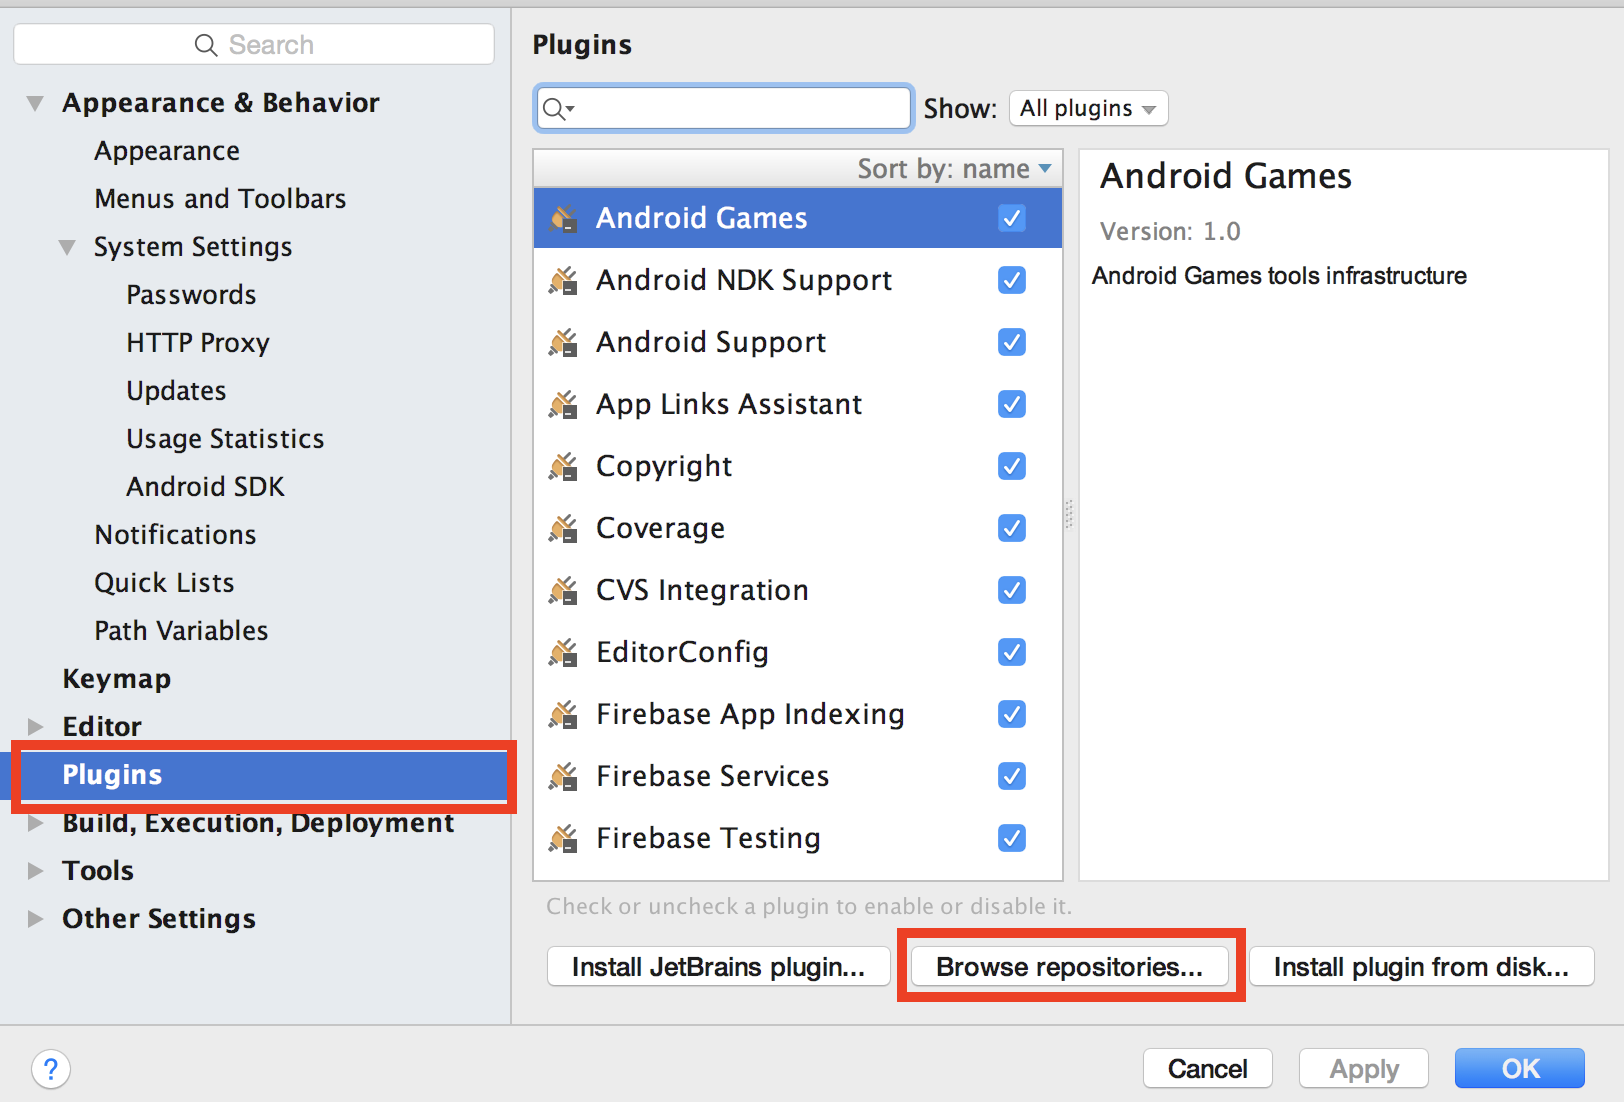This screenshot has height=1102, width=1624.
Task: Expand the Build, Execution, Deployment arrow
Action: click(x=35, y=823)
